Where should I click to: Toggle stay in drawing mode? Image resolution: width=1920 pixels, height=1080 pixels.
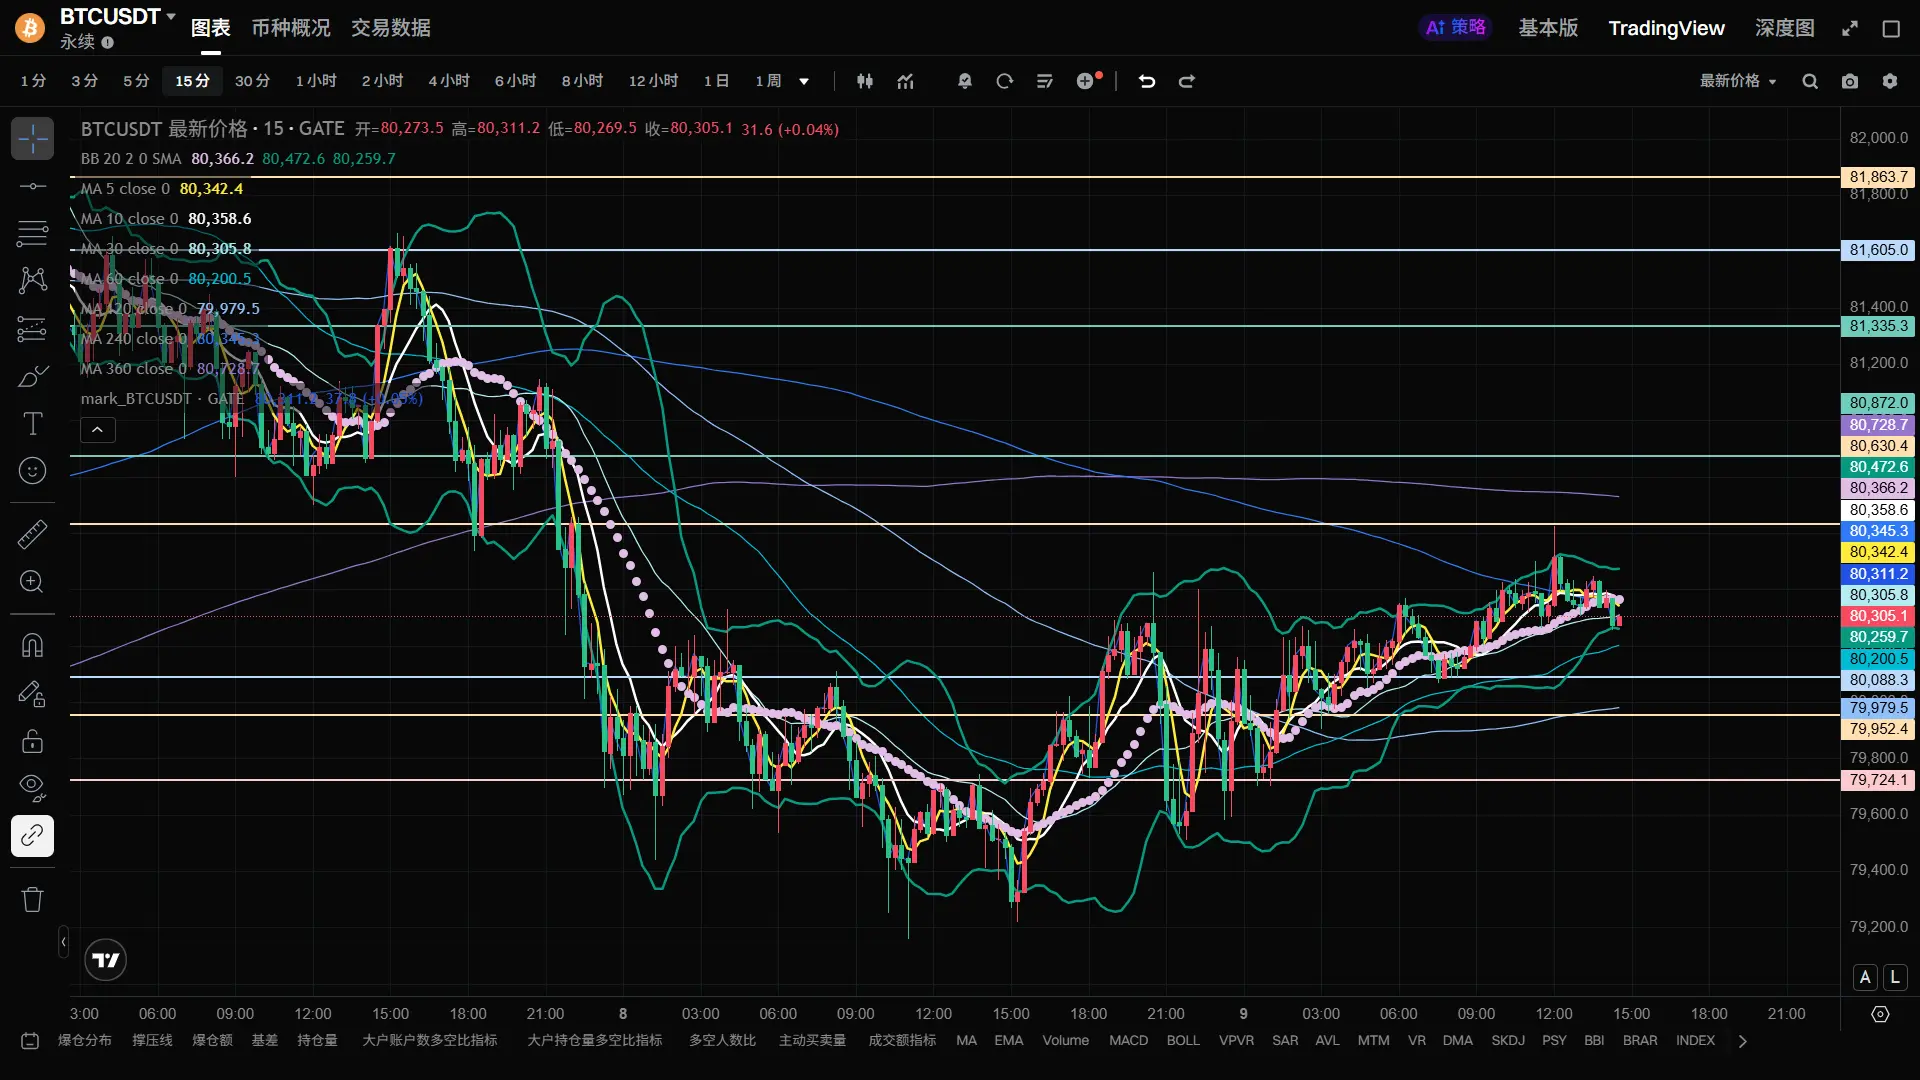tap(32, 693)
